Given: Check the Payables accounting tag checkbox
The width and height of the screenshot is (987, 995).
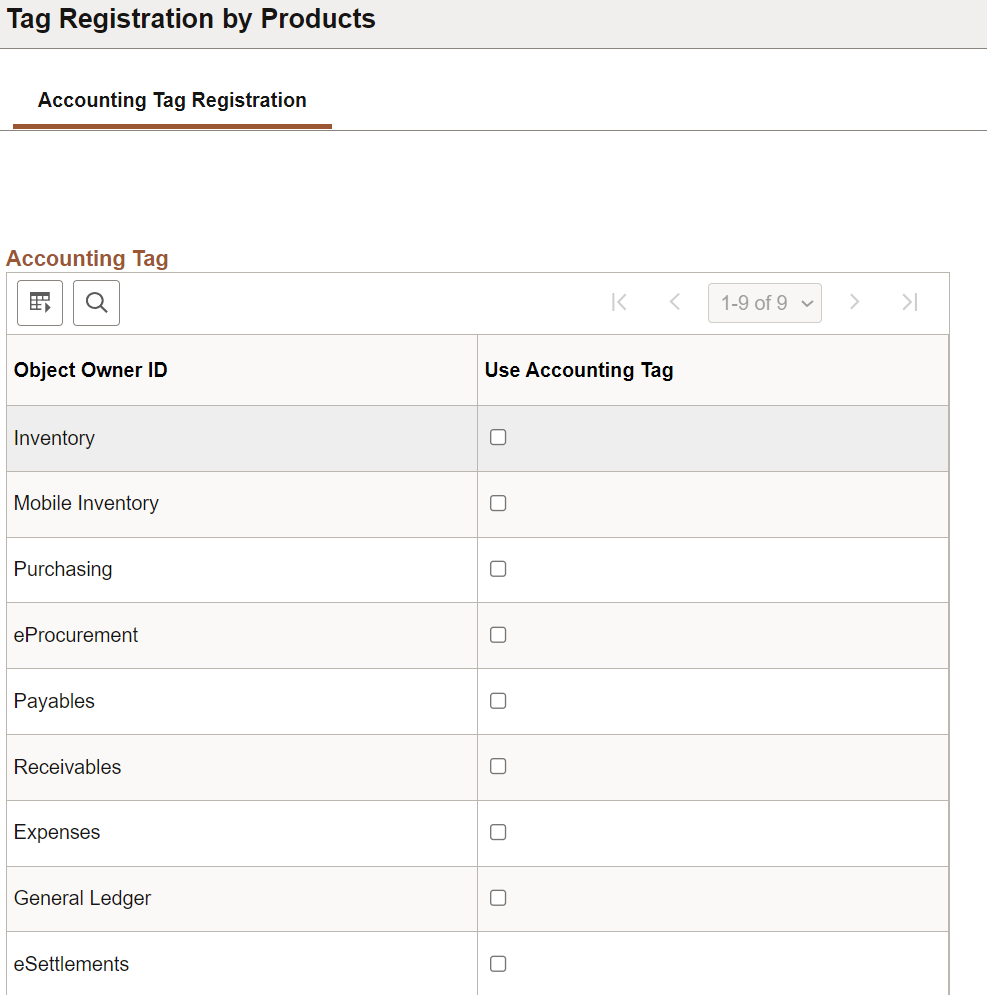Looking at the screenshot, I should tap(498, 701).
